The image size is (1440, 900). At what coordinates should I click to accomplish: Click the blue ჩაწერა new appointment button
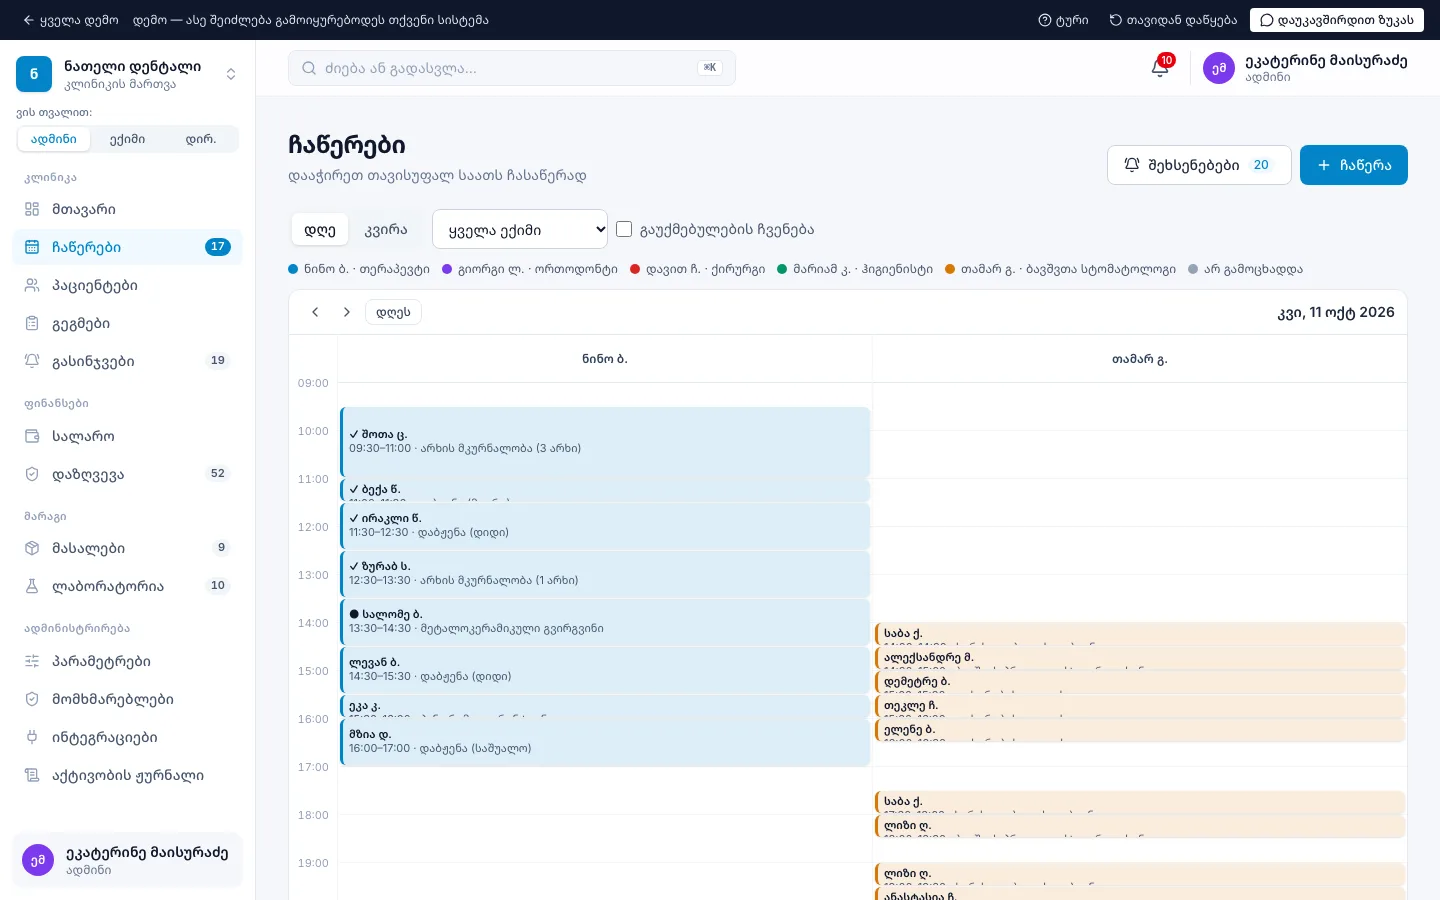click(x=1354, y=165)
